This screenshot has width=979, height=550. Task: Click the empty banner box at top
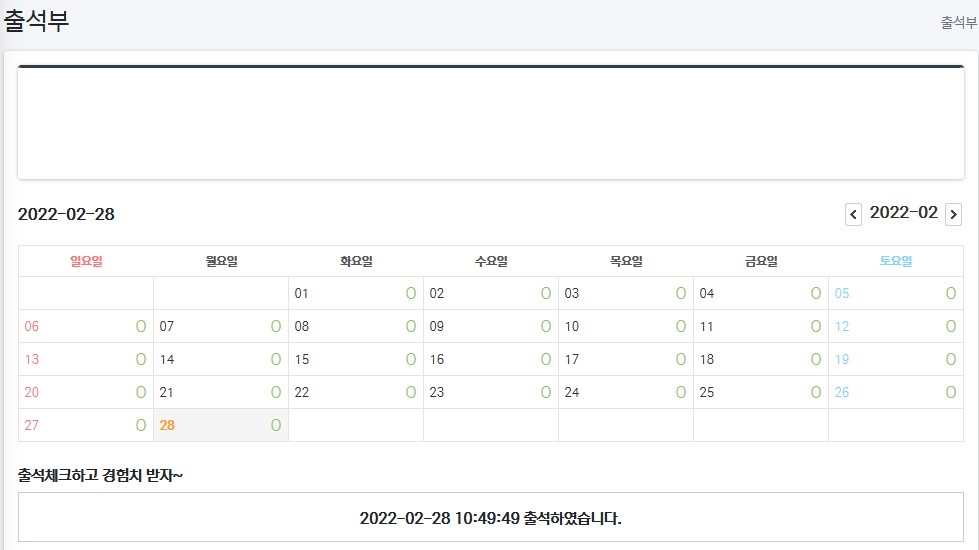tap(490, 123)
